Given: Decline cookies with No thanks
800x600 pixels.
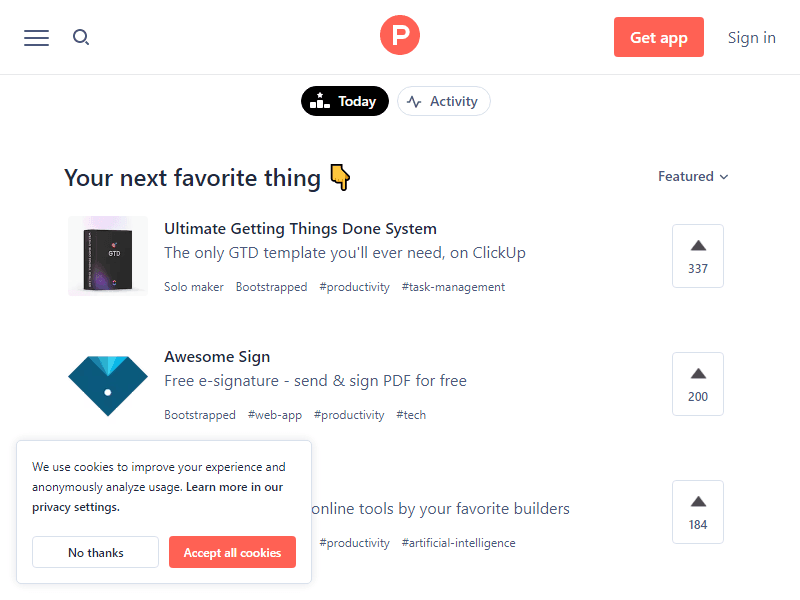Looking at the screenshot, I should 96,552.
